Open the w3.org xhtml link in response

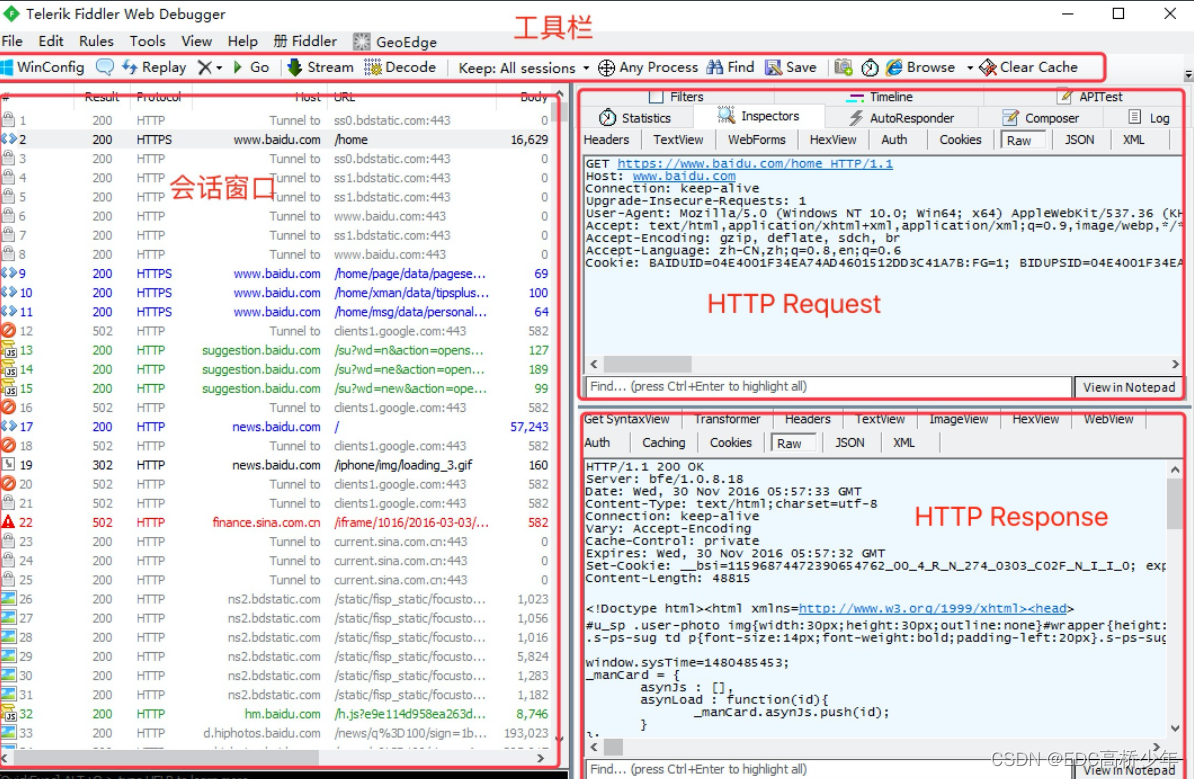(932, 608)
